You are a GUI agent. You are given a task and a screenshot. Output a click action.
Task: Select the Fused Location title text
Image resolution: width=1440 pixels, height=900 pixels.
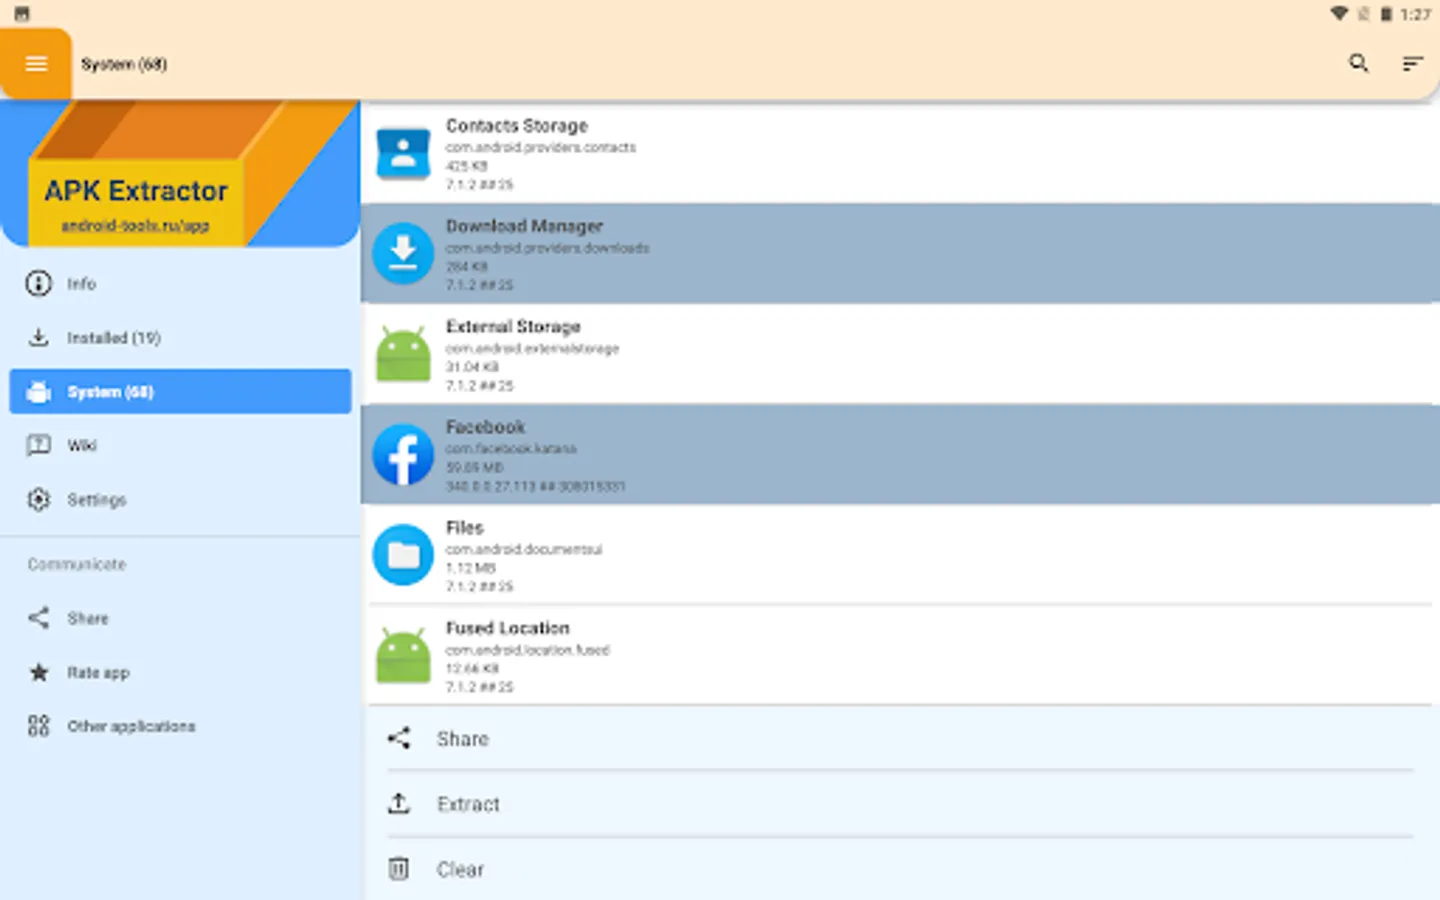508,628
